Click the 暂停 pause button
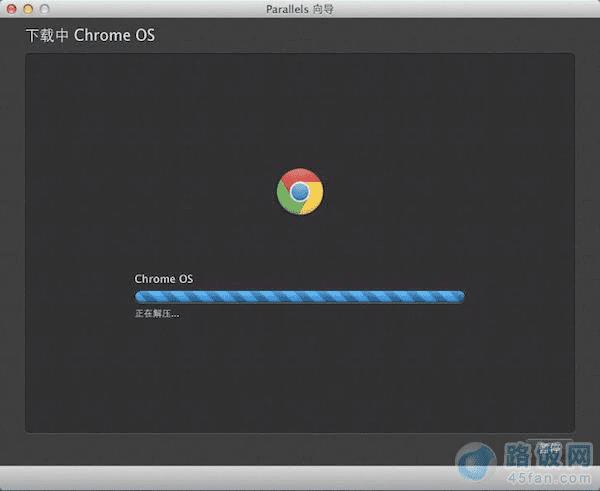 (549, 448)
